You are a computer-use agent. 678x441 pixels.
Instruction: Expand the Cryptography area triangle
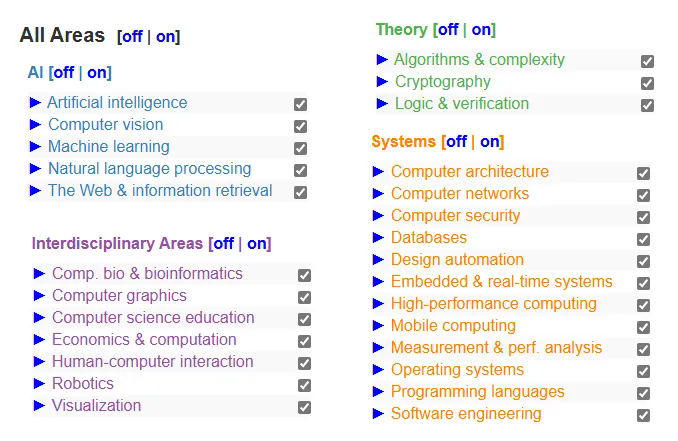[x=382, y=81]
